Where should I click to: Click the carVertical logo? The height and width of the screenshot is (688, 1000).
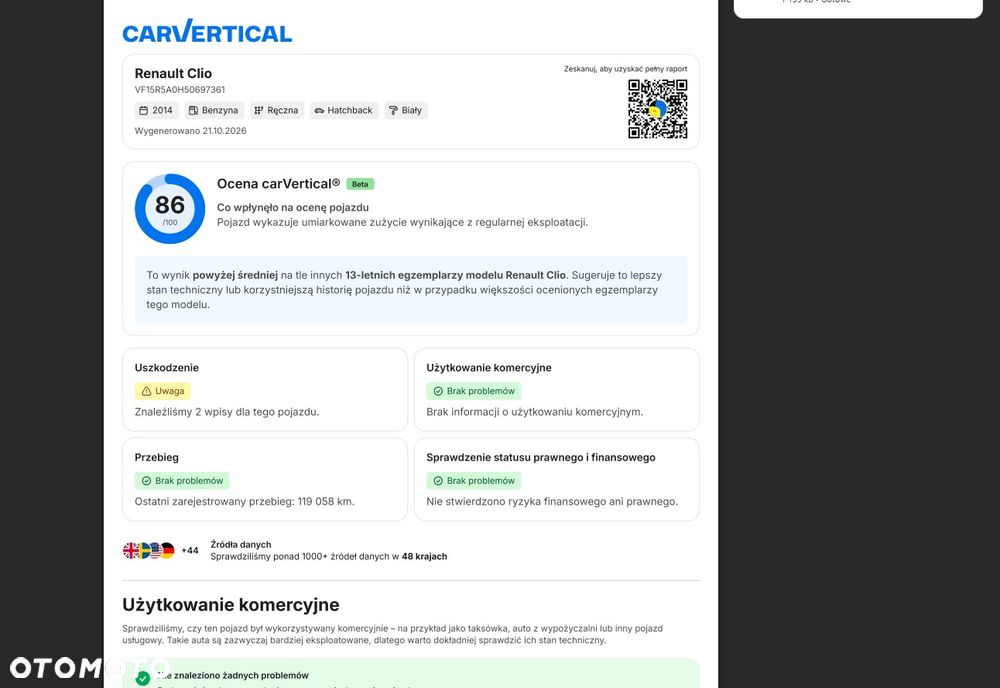[207, 31]
